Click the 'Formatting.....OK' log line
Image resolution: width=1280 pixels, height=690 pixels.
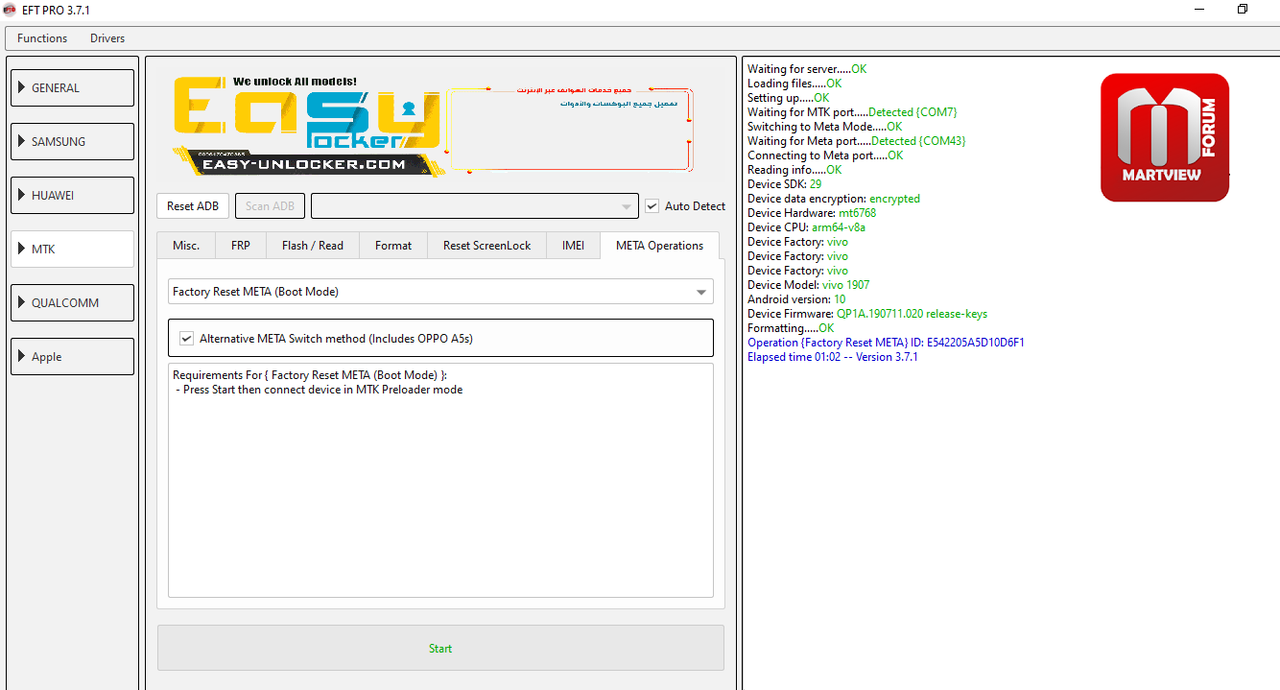click(790, 328)
